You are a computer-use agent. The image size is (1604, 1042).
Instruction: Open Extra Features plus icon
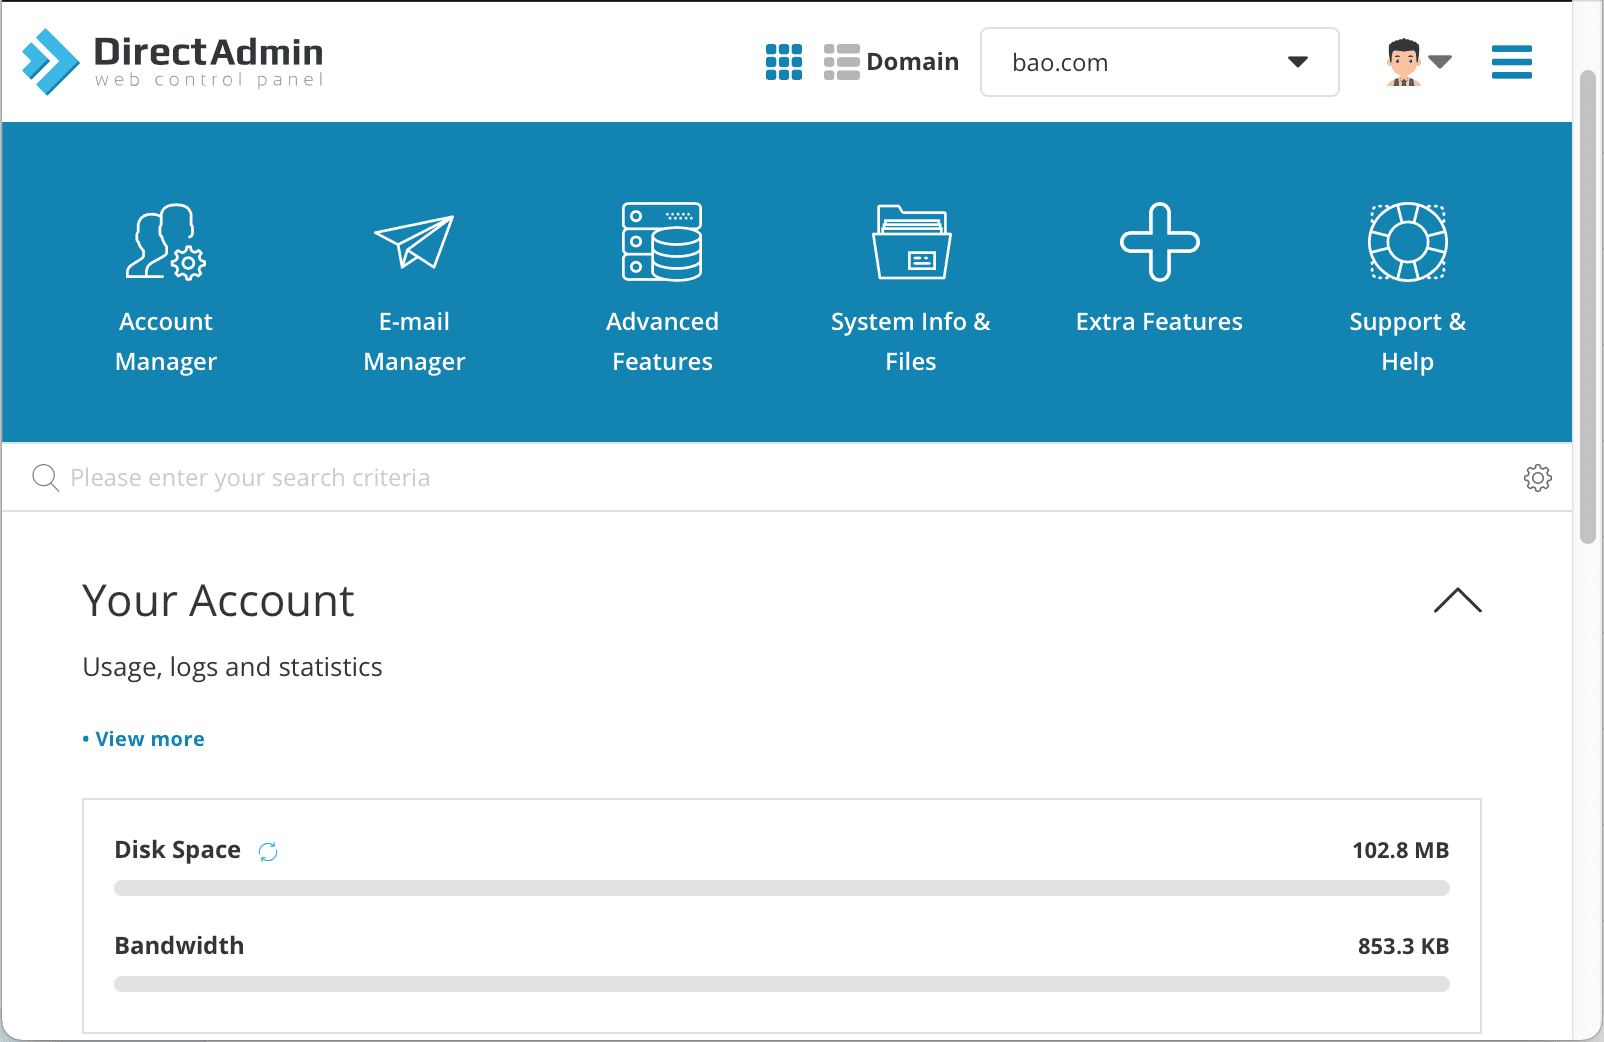(x=1159, y=242)
